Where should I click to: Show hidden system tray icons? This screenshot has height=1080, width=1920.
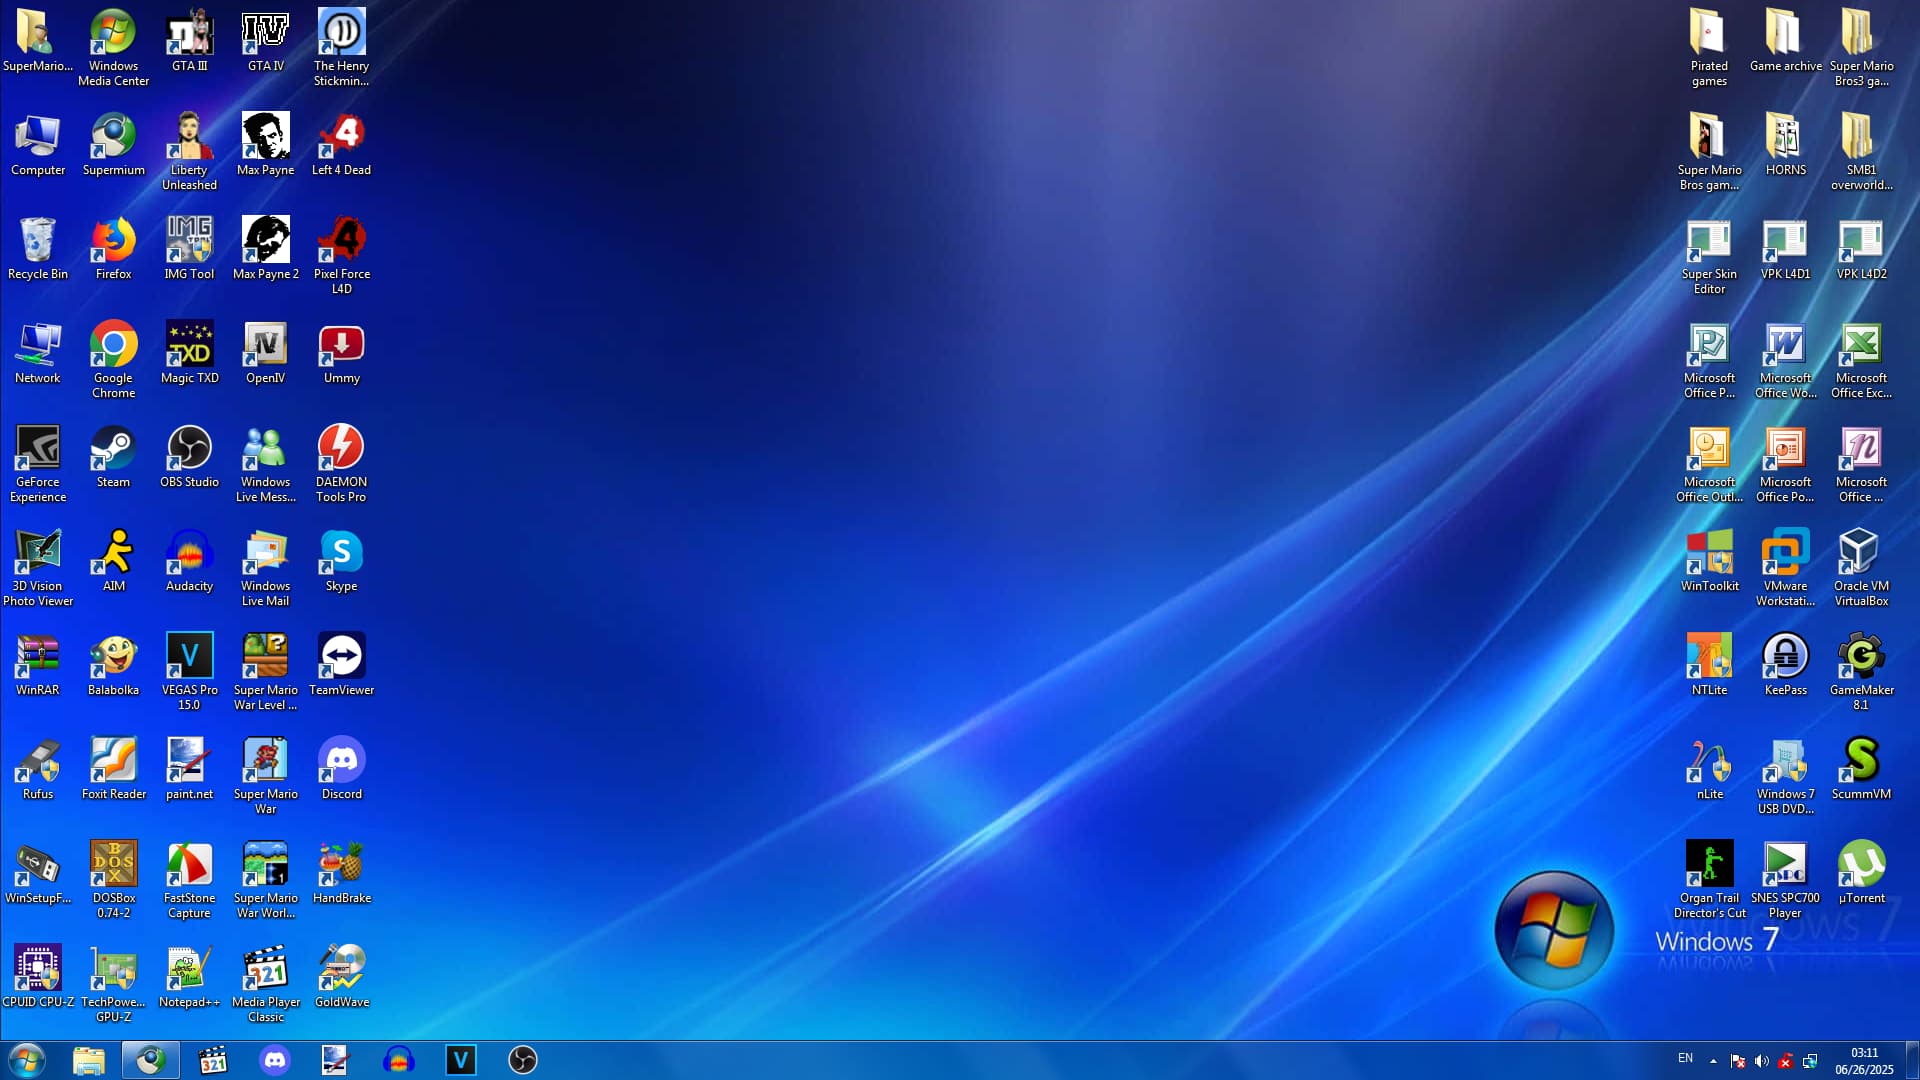click(1713, 1060)
